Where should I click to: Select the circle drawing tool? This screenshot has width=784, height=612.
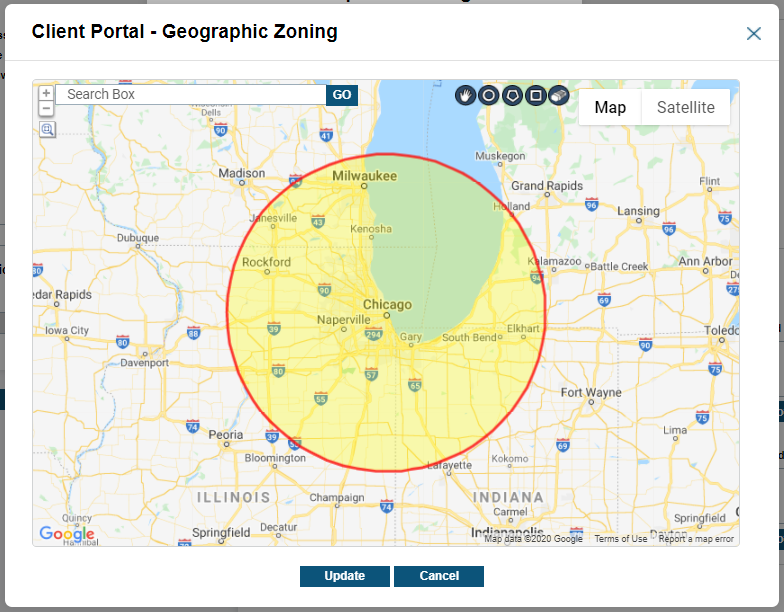click(488, 95)
